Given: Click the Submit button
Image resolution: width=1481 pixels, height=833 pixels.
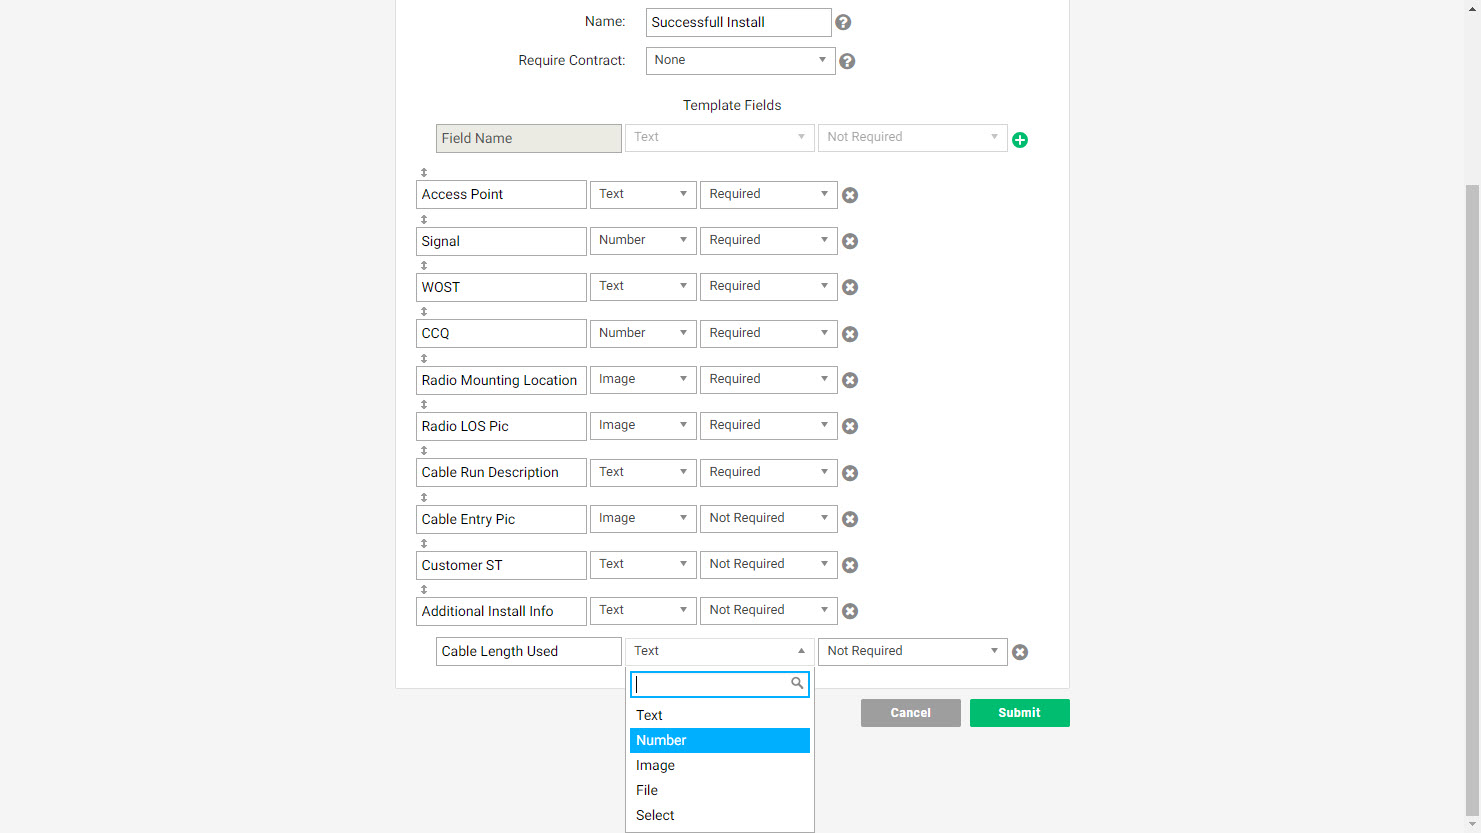Looking at the screenshot, I should click(x=1020, y=713).
